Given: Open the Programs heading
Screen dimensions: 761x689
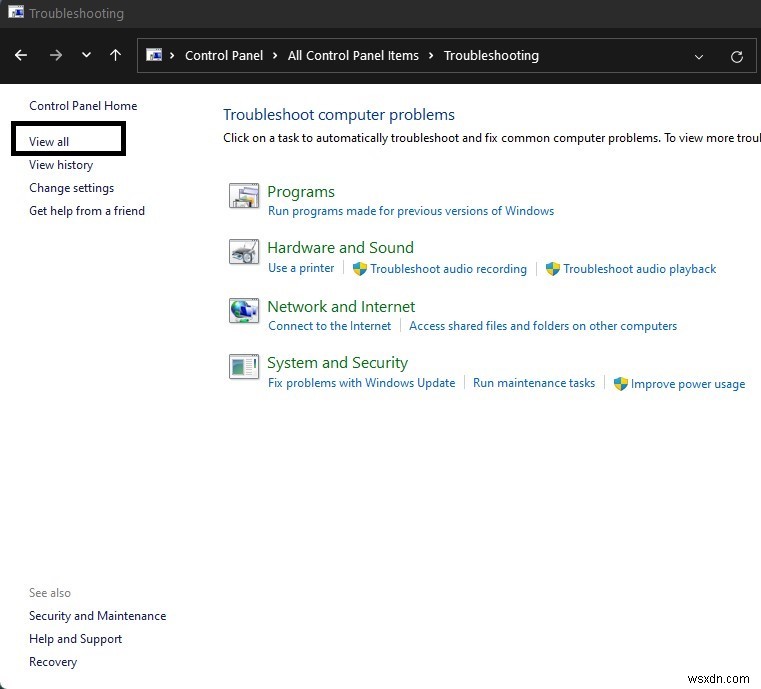Looking at the screenshot, I should [301, 192].
